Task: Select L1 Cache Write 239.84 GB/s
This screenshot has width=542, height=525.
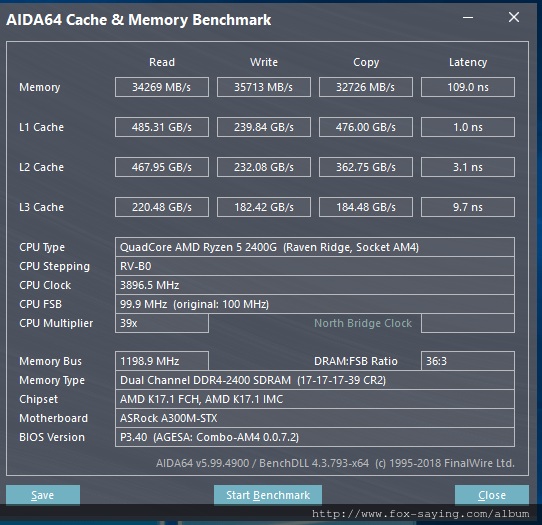Action: pos(264,127)
